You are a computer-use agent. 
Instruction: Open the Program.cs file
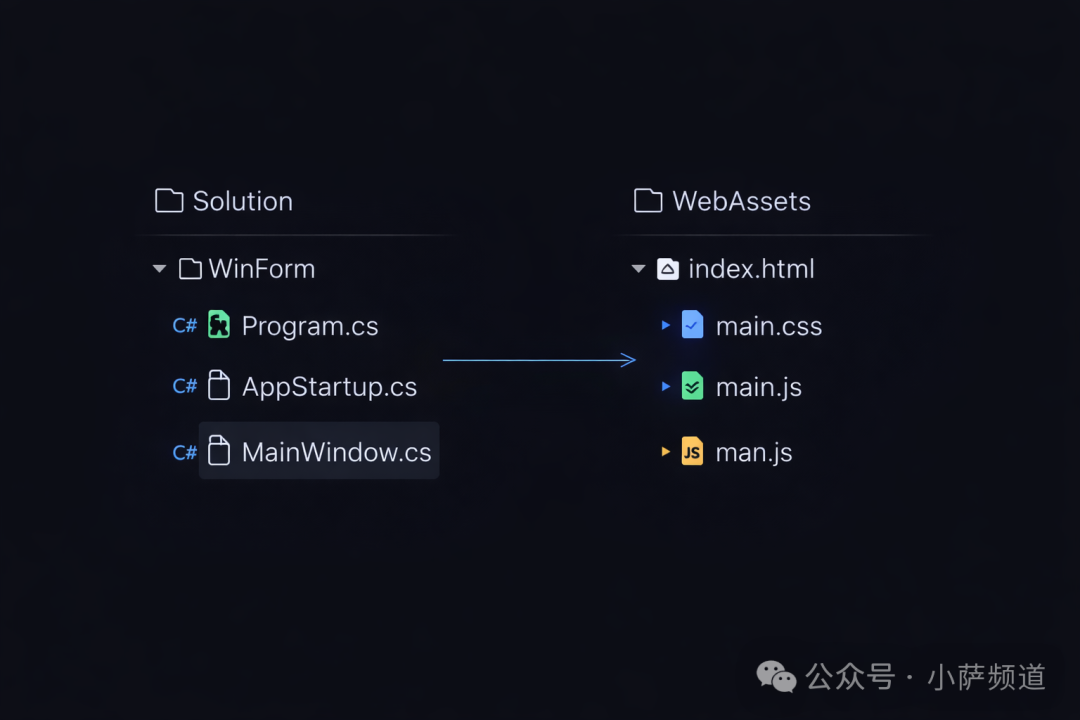coord(310,326)
